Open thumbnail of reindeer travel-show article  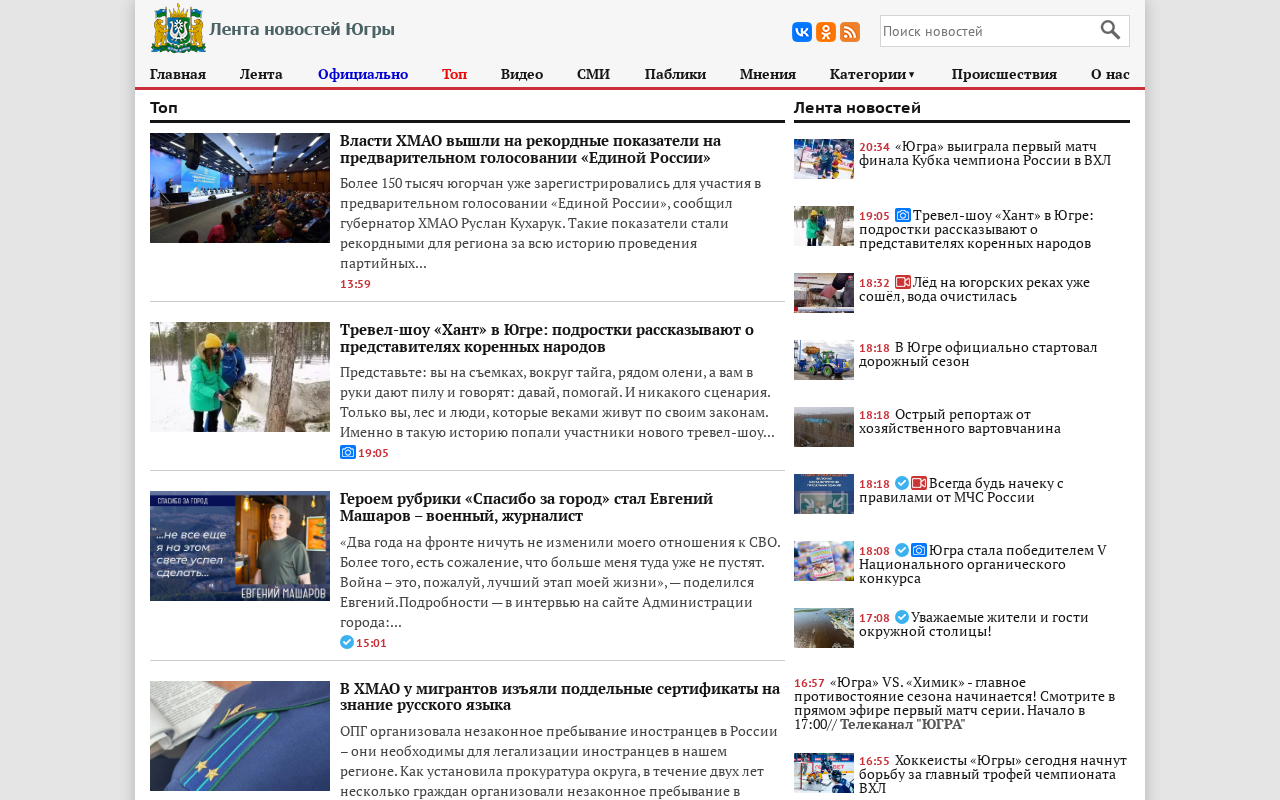coord(240,377)
